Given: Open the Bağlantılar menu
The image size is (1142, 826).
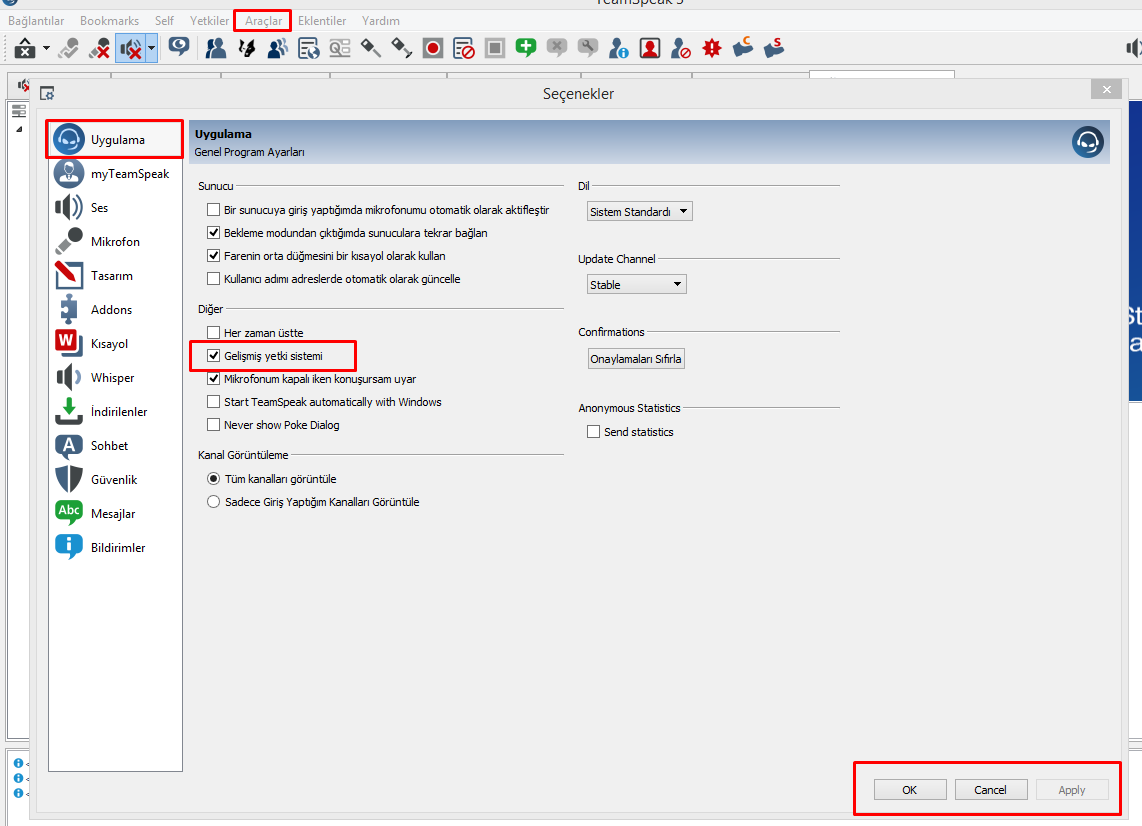Looking at the screenshot, I should [x=36, y=20].
